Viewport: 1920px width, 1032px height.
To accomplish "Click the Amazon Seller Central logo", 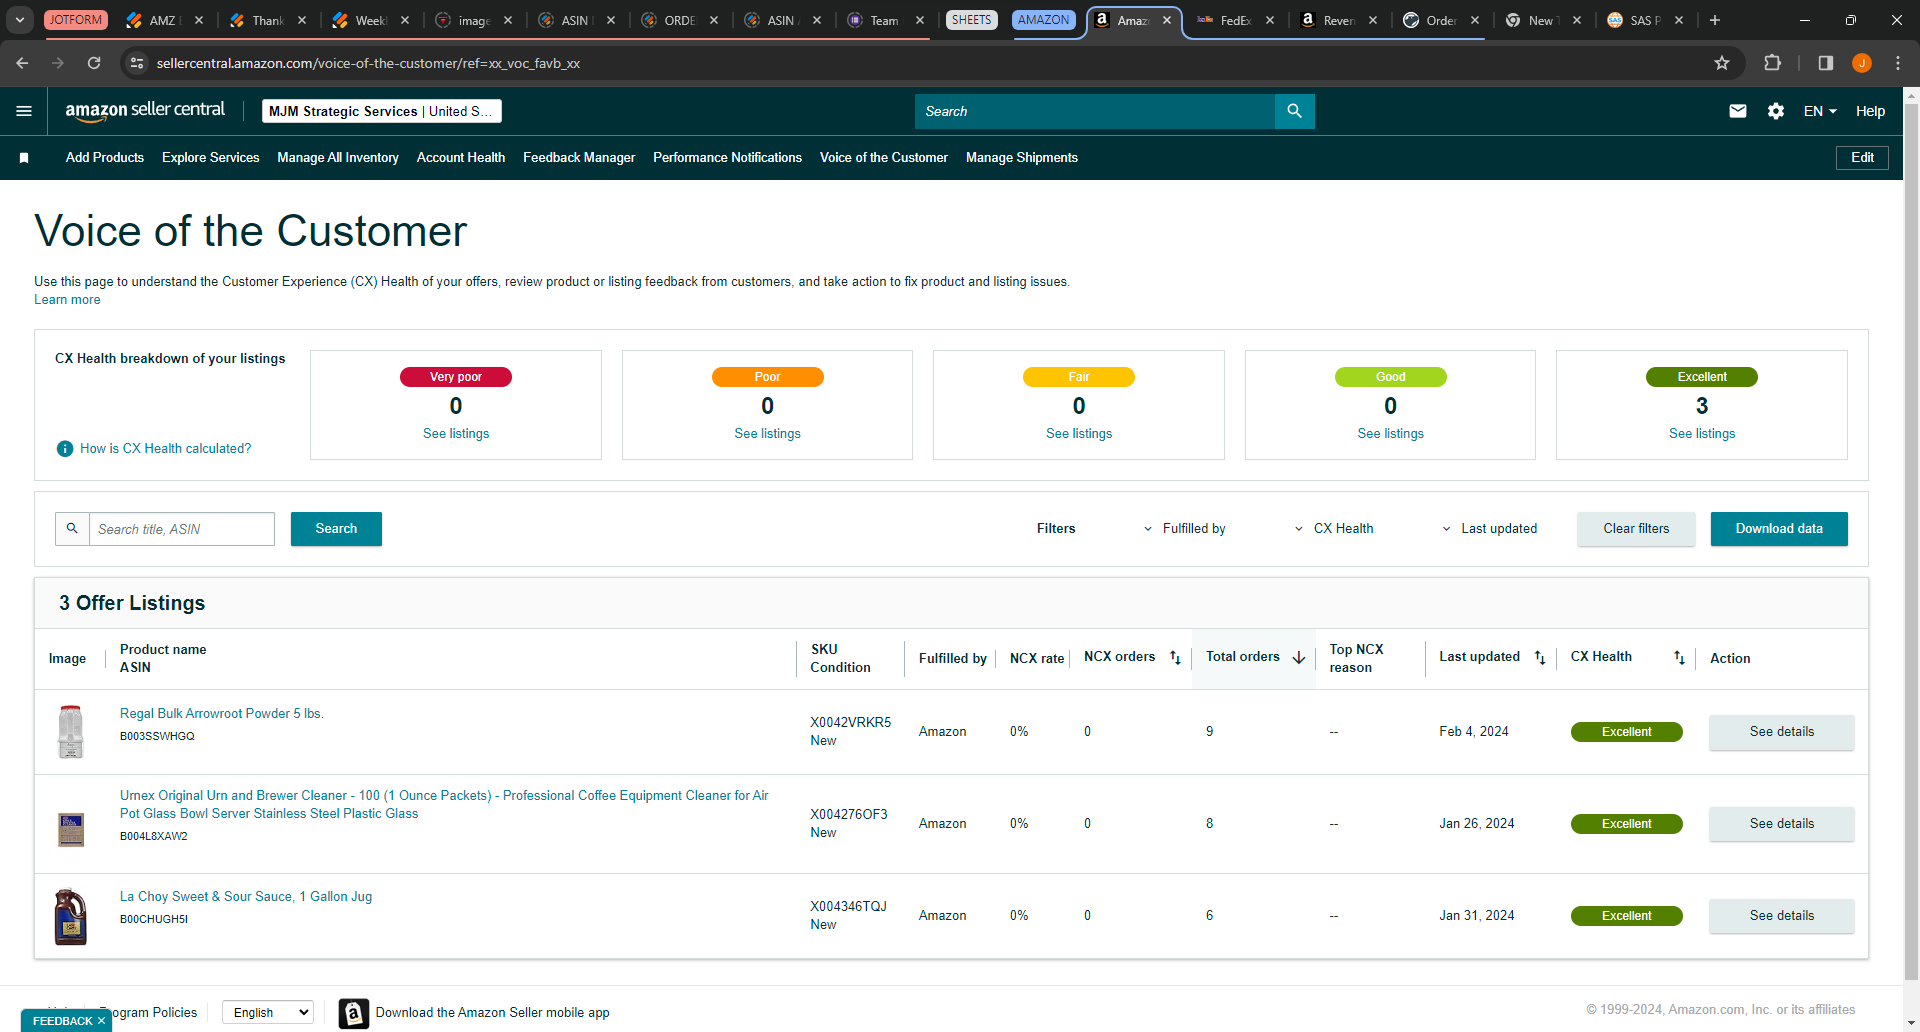I will (145, 111).
